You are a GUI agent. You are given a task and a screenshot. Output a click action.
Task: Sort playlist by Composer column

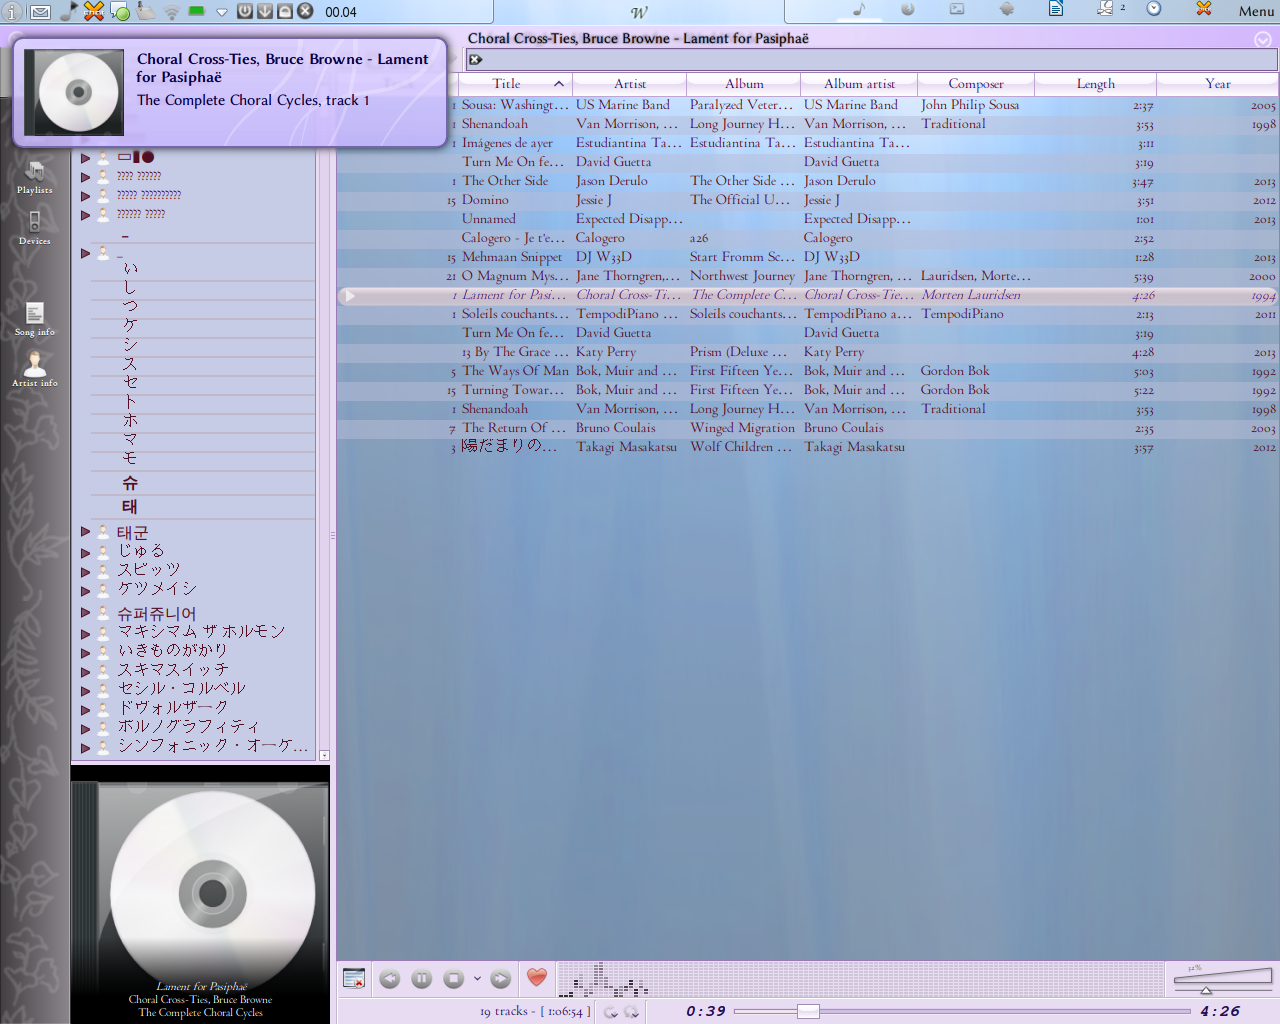pos(976,84)
